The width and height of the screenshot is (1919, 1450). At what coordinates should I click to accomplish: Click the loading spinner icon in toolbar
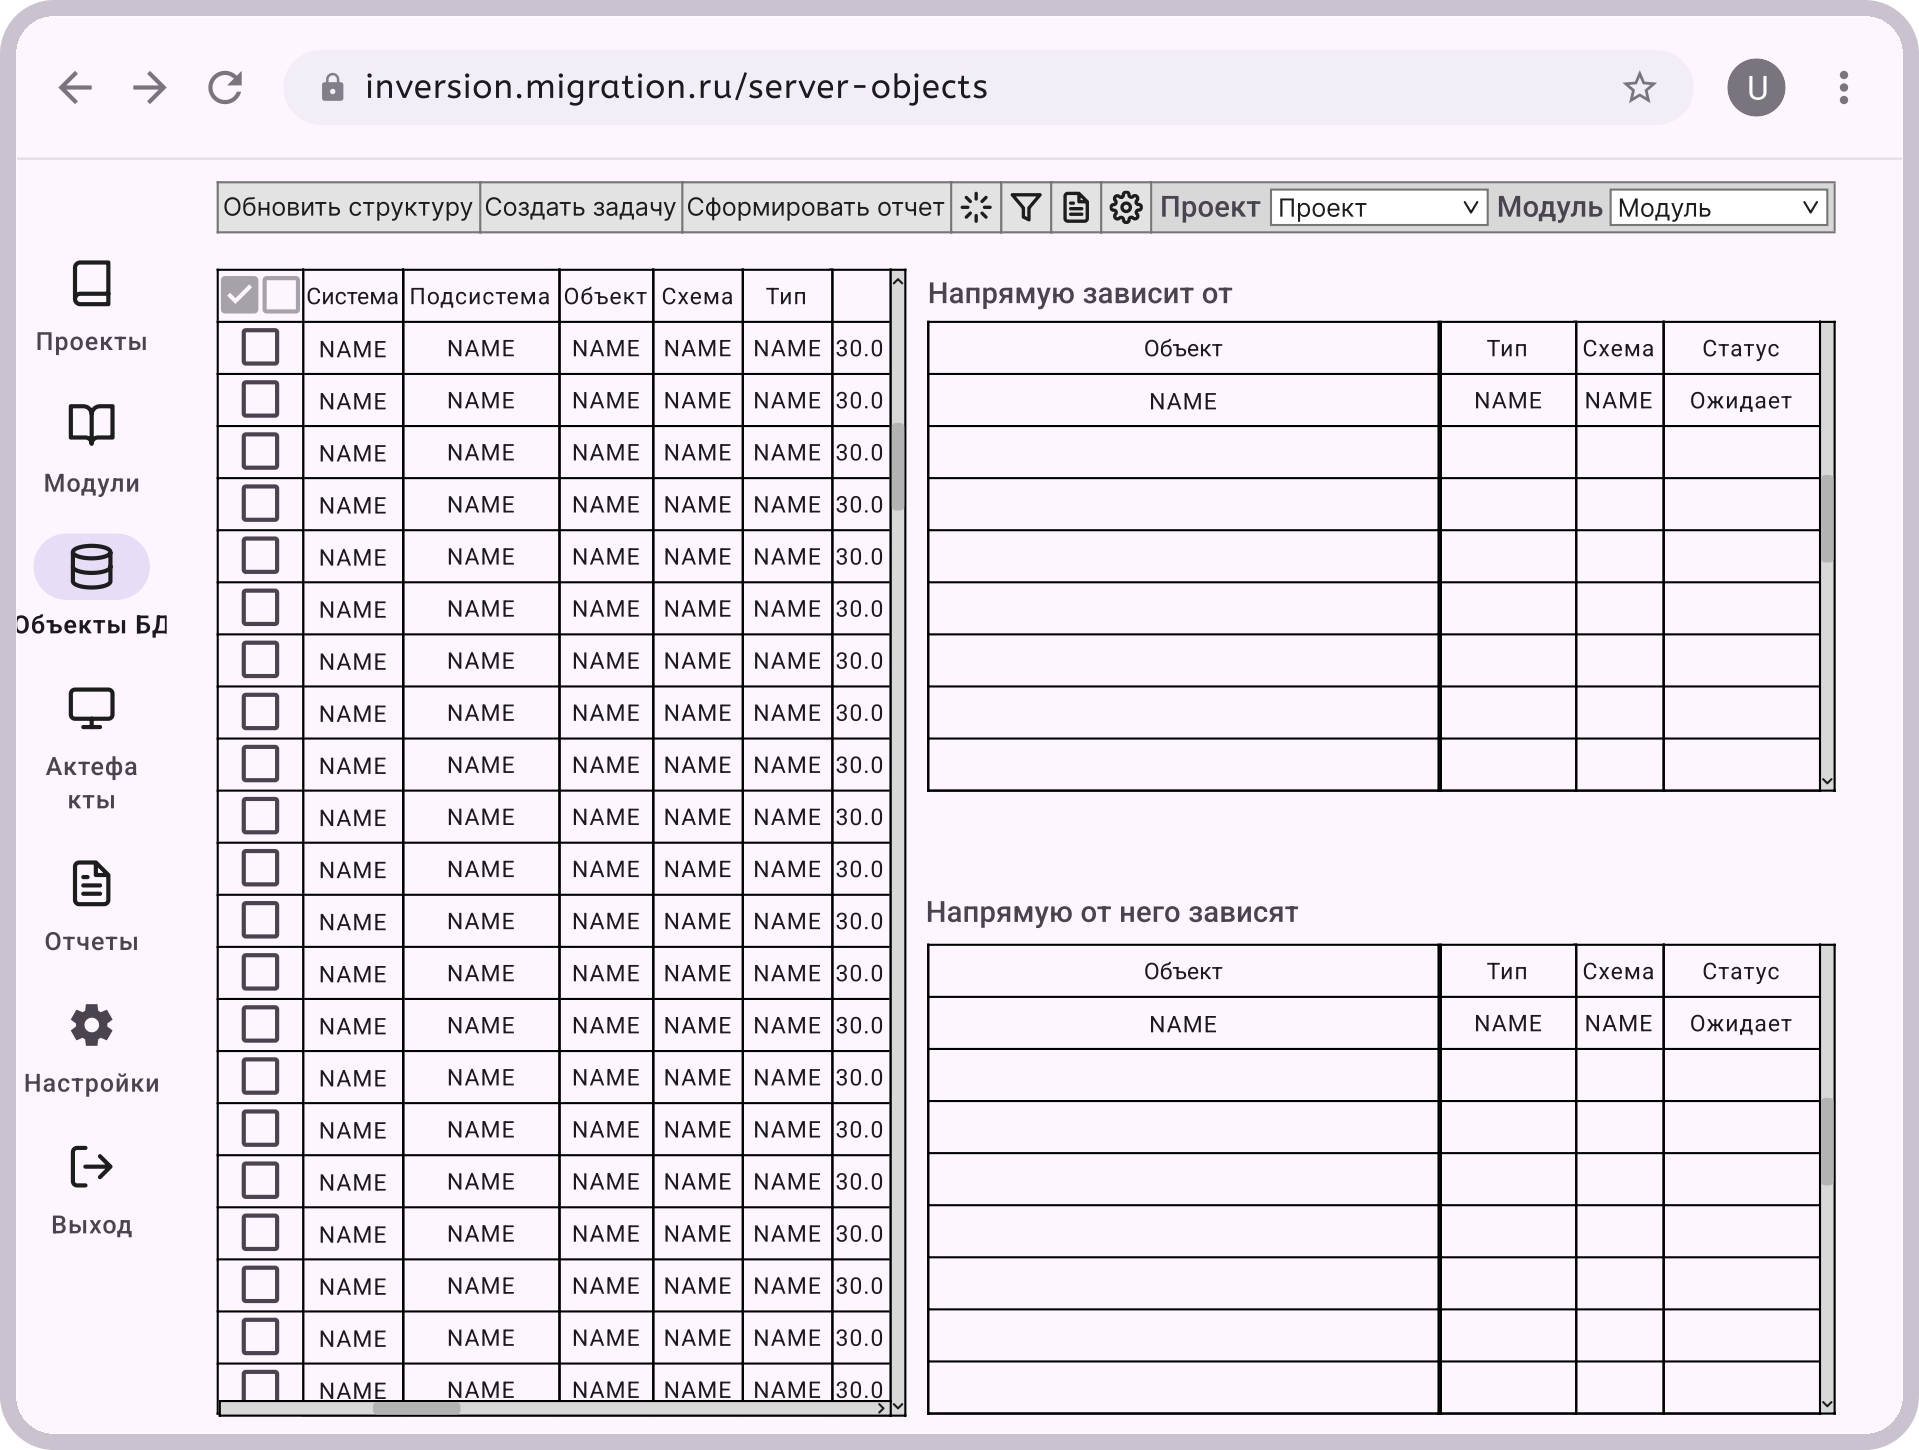[x=975, y=207]
